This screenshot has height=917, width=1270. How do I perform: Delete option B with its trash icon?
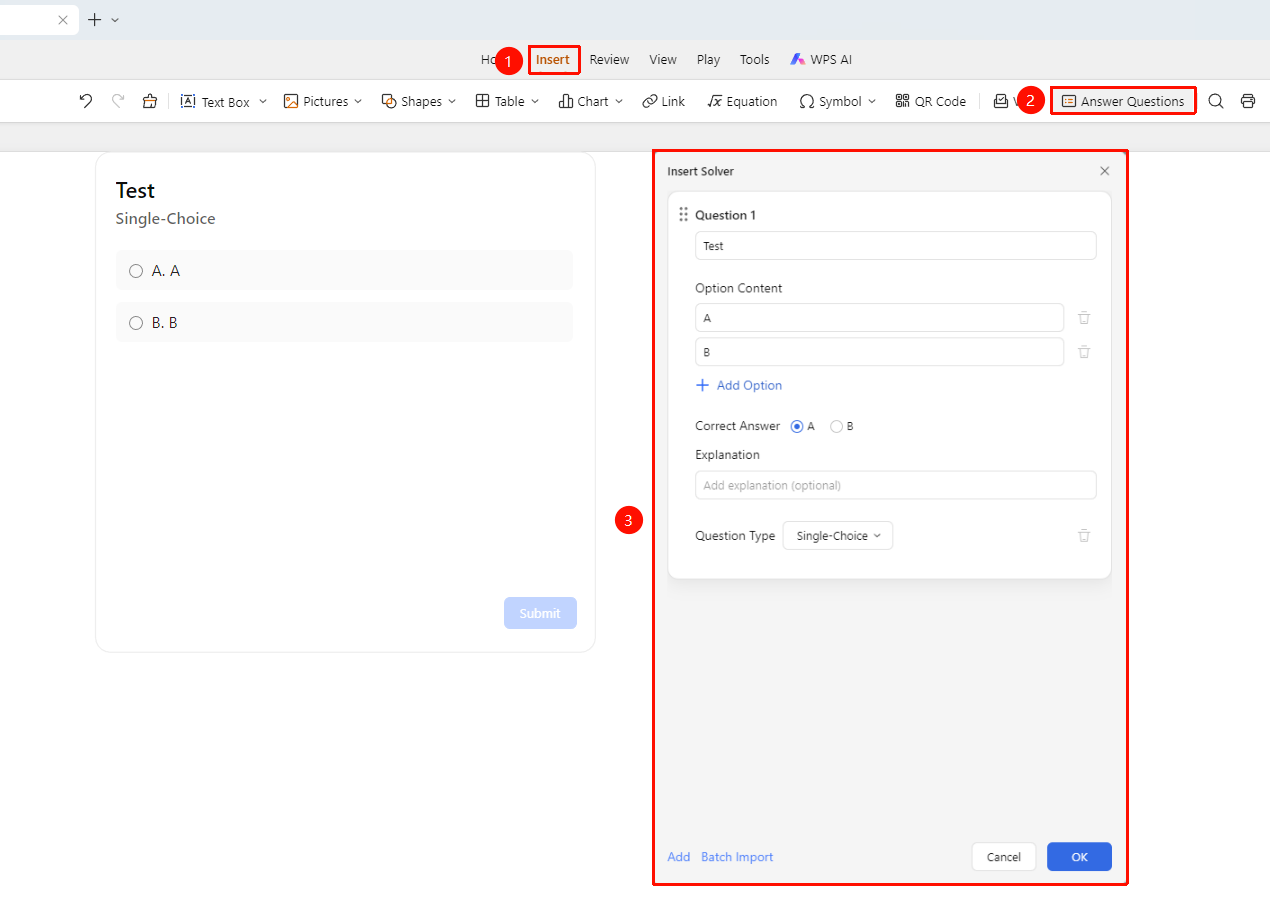[1084, 352]
